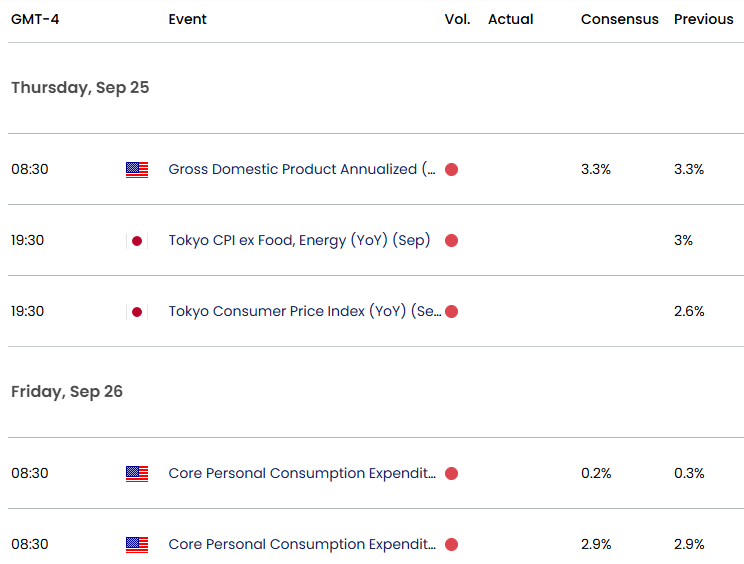Click the Event column header
The width and height of the screenshot is (744, 564).
click(188, 19)
